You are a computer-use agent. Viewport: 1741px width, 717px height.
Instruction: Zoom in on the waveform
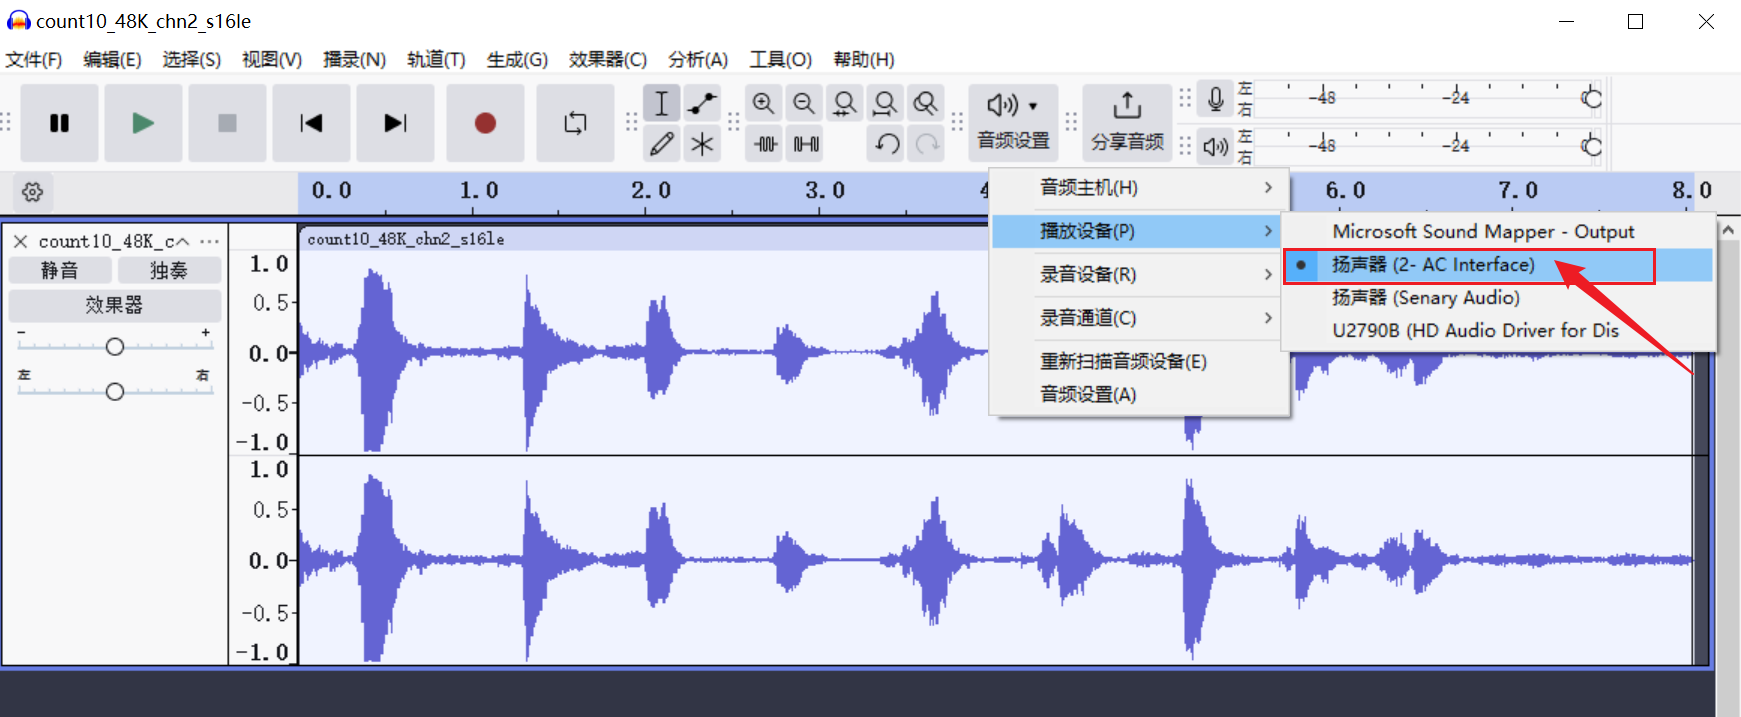(x=763, y=103)
